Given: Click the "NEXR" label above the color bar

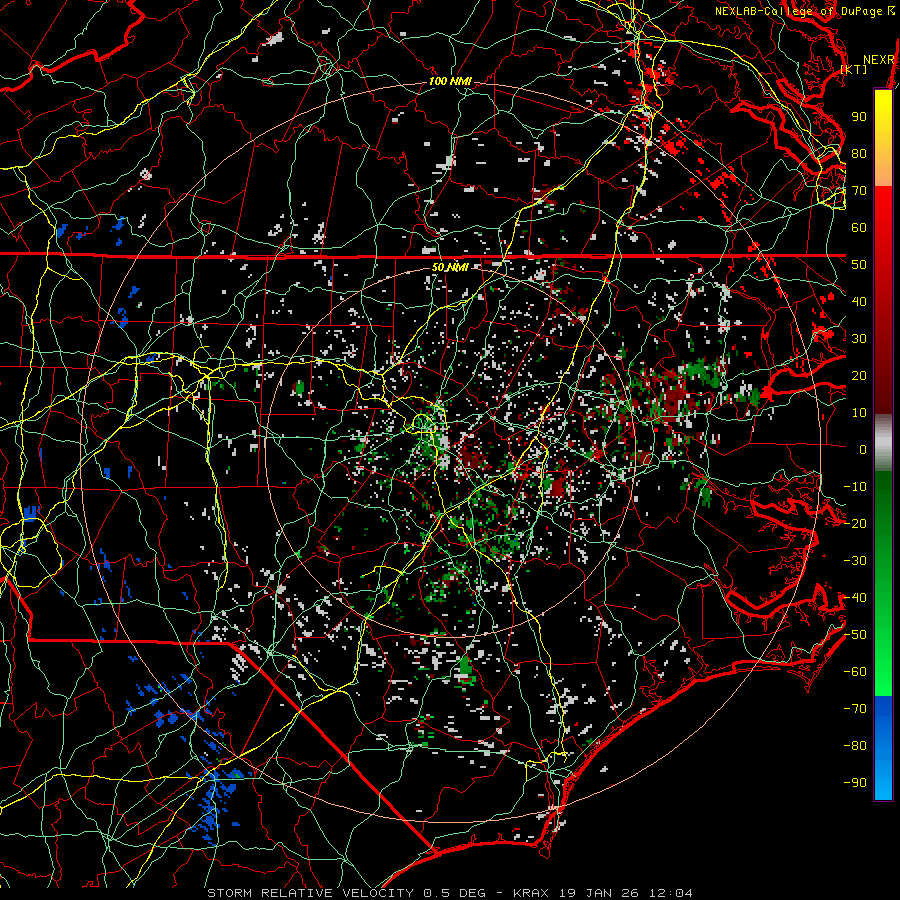Looking at the screenshot, I should (x=879, y=60).
